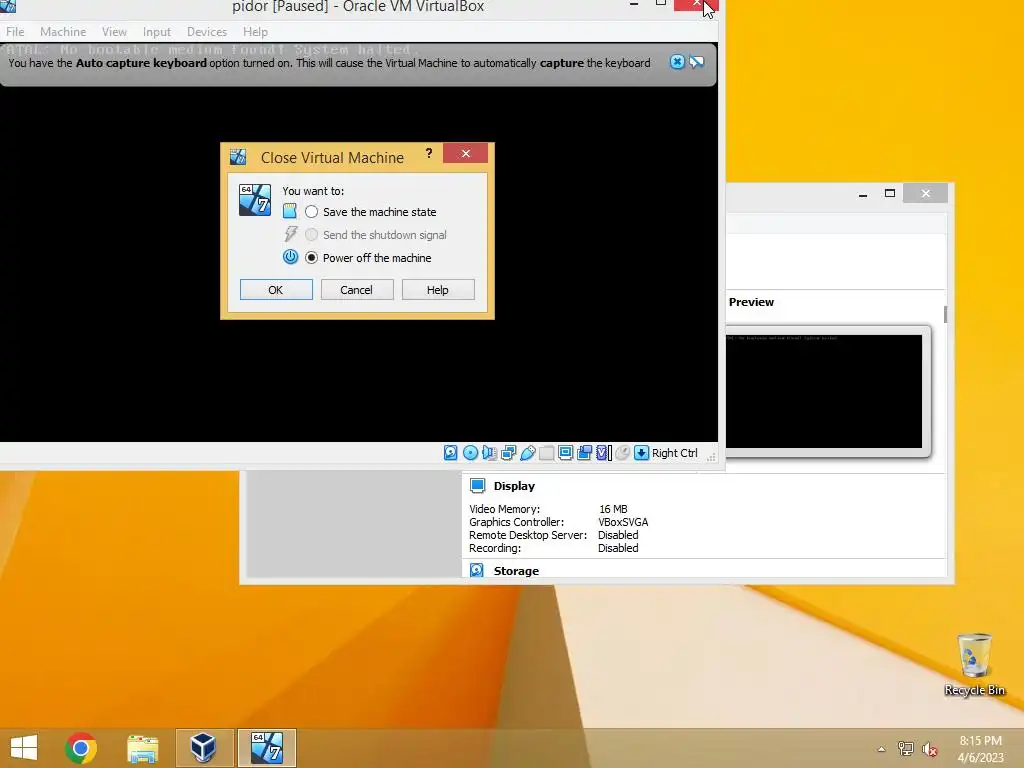
Task: Select Power off the machine option
Action: (x=368, y=257)
